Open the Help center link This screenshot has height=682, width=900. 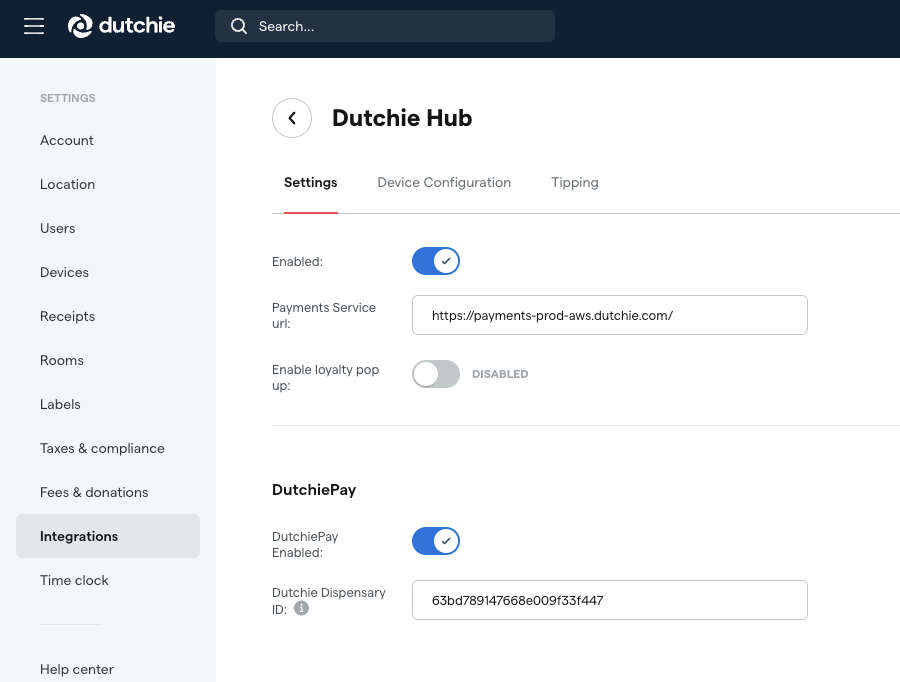point(77,669)
